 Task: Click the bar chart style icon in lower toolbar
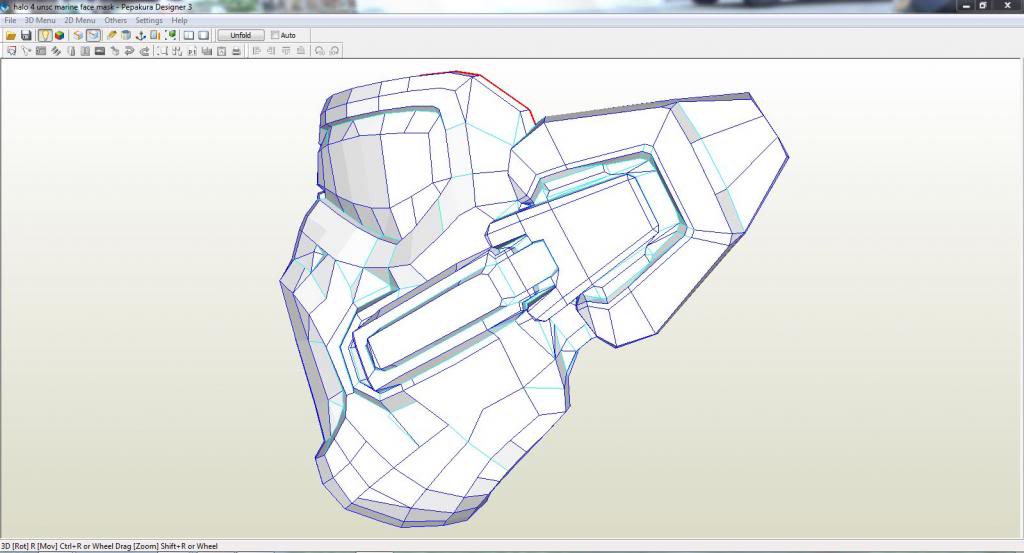click(x=207, y=51)
